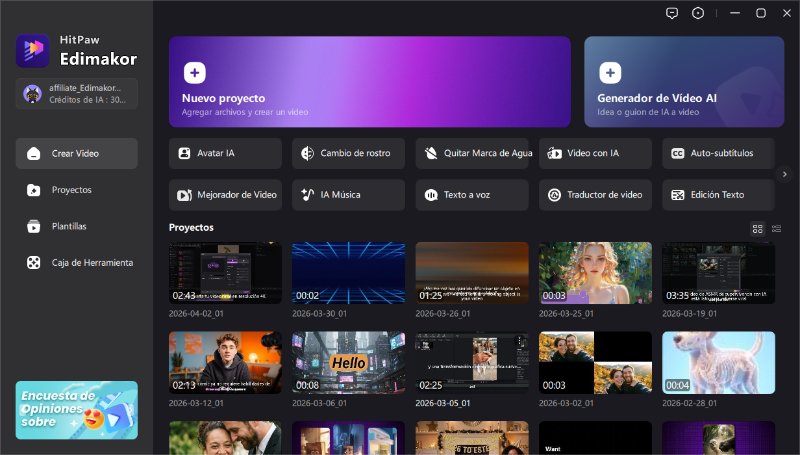Click the feedback message icon in title bar
This screenshot has height=455, width=800.
click(x=671, y=13)
